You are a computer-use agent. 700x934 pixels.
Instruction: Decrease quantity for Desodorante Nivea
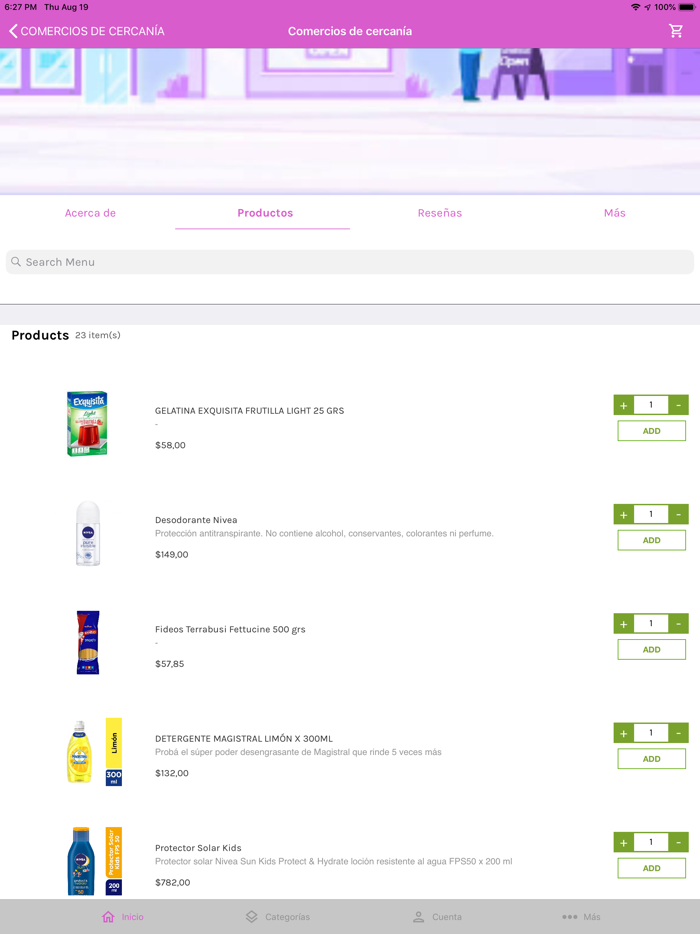coord(679,514)
